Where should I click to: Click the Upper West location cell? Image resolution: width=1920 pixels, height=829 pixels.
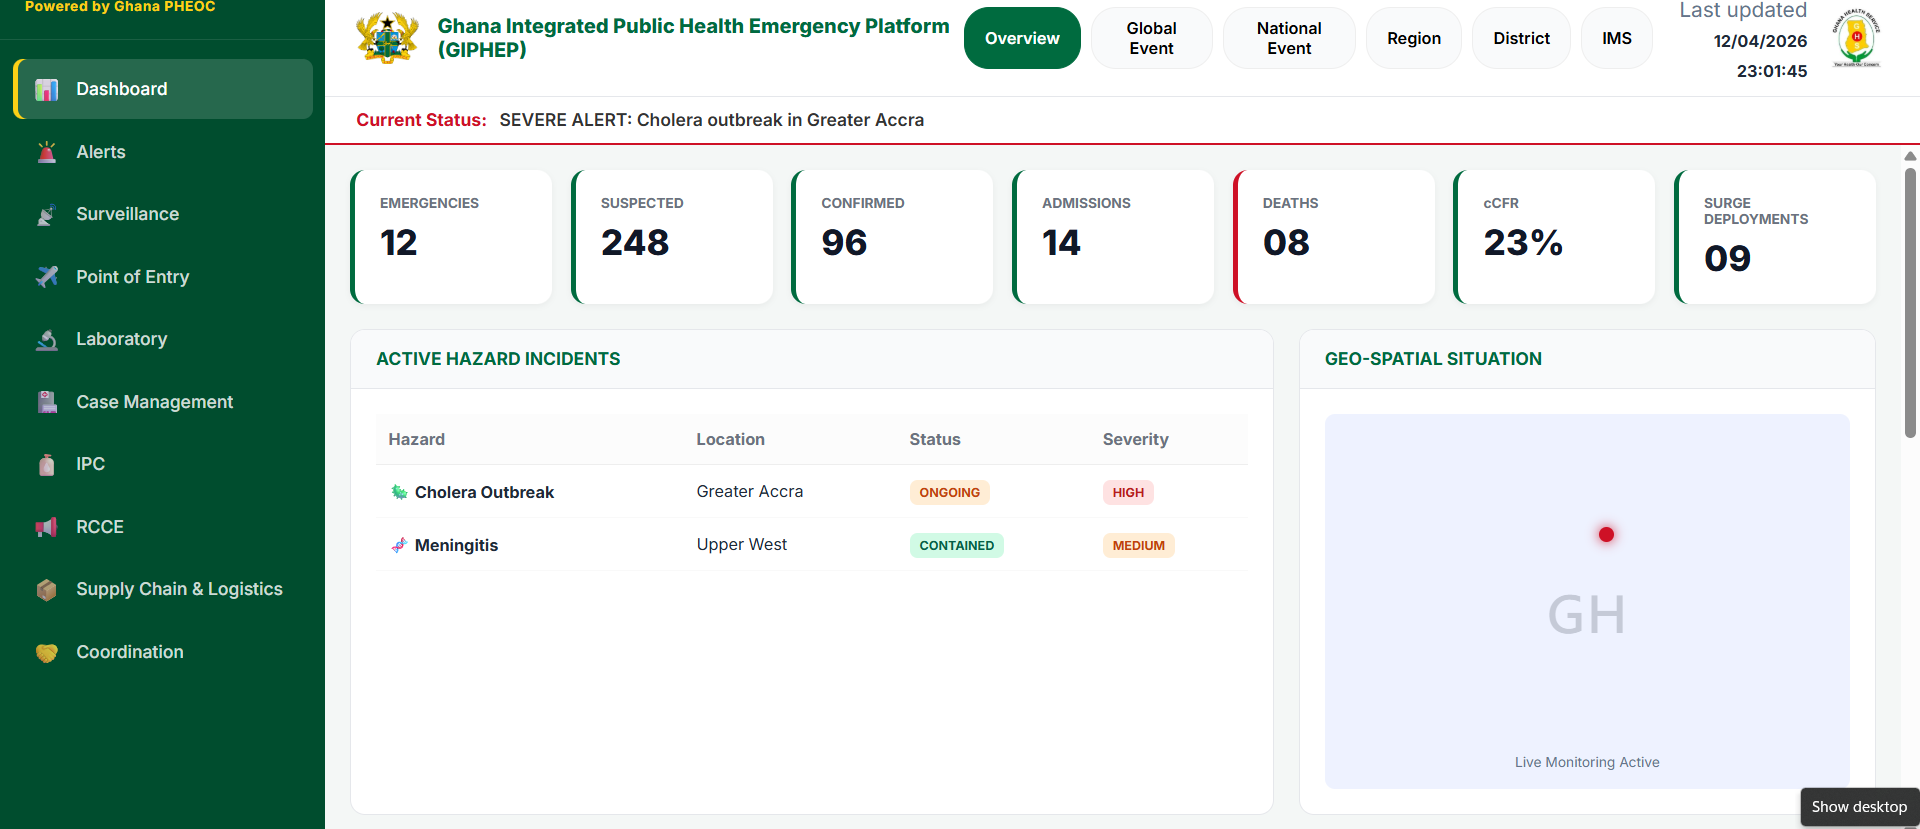coord(742,544)
